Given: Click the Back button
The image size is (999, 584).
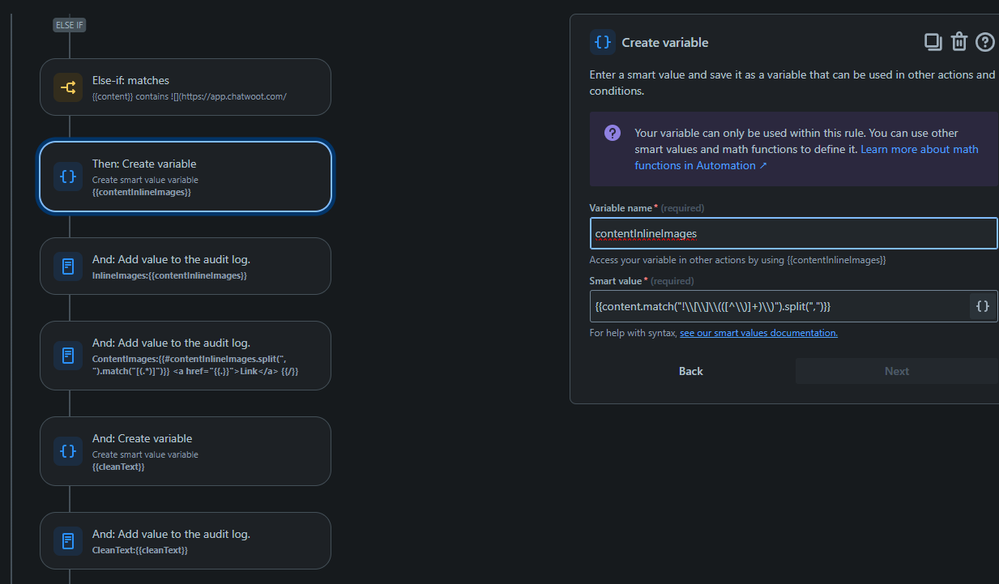Looking at the screenshot, I should click(x=690, y=371).
